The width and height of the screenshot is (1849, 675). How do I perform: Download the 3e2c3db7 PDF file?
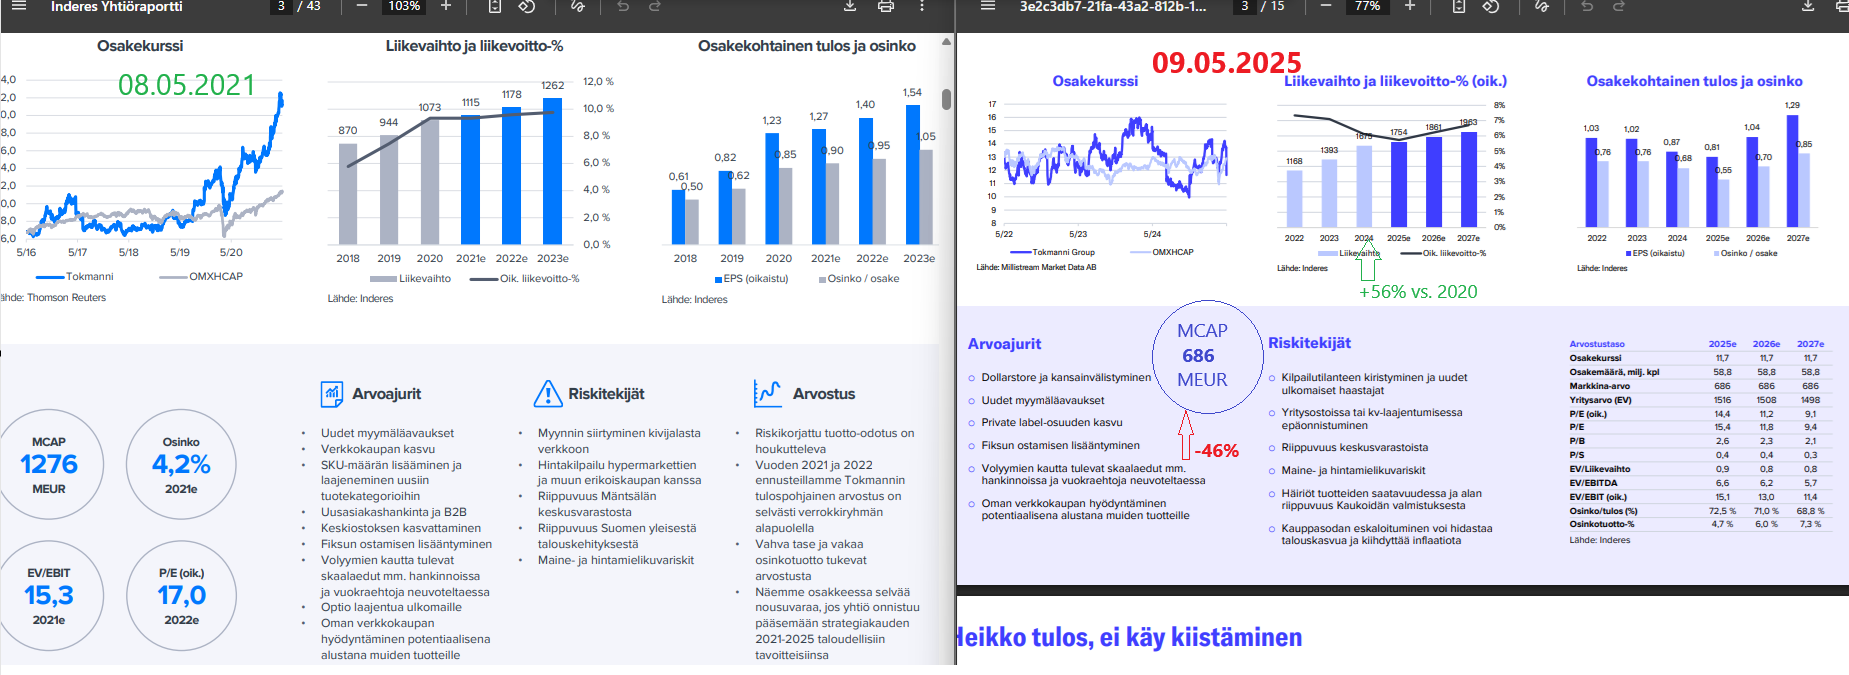tap(1808, 6)
